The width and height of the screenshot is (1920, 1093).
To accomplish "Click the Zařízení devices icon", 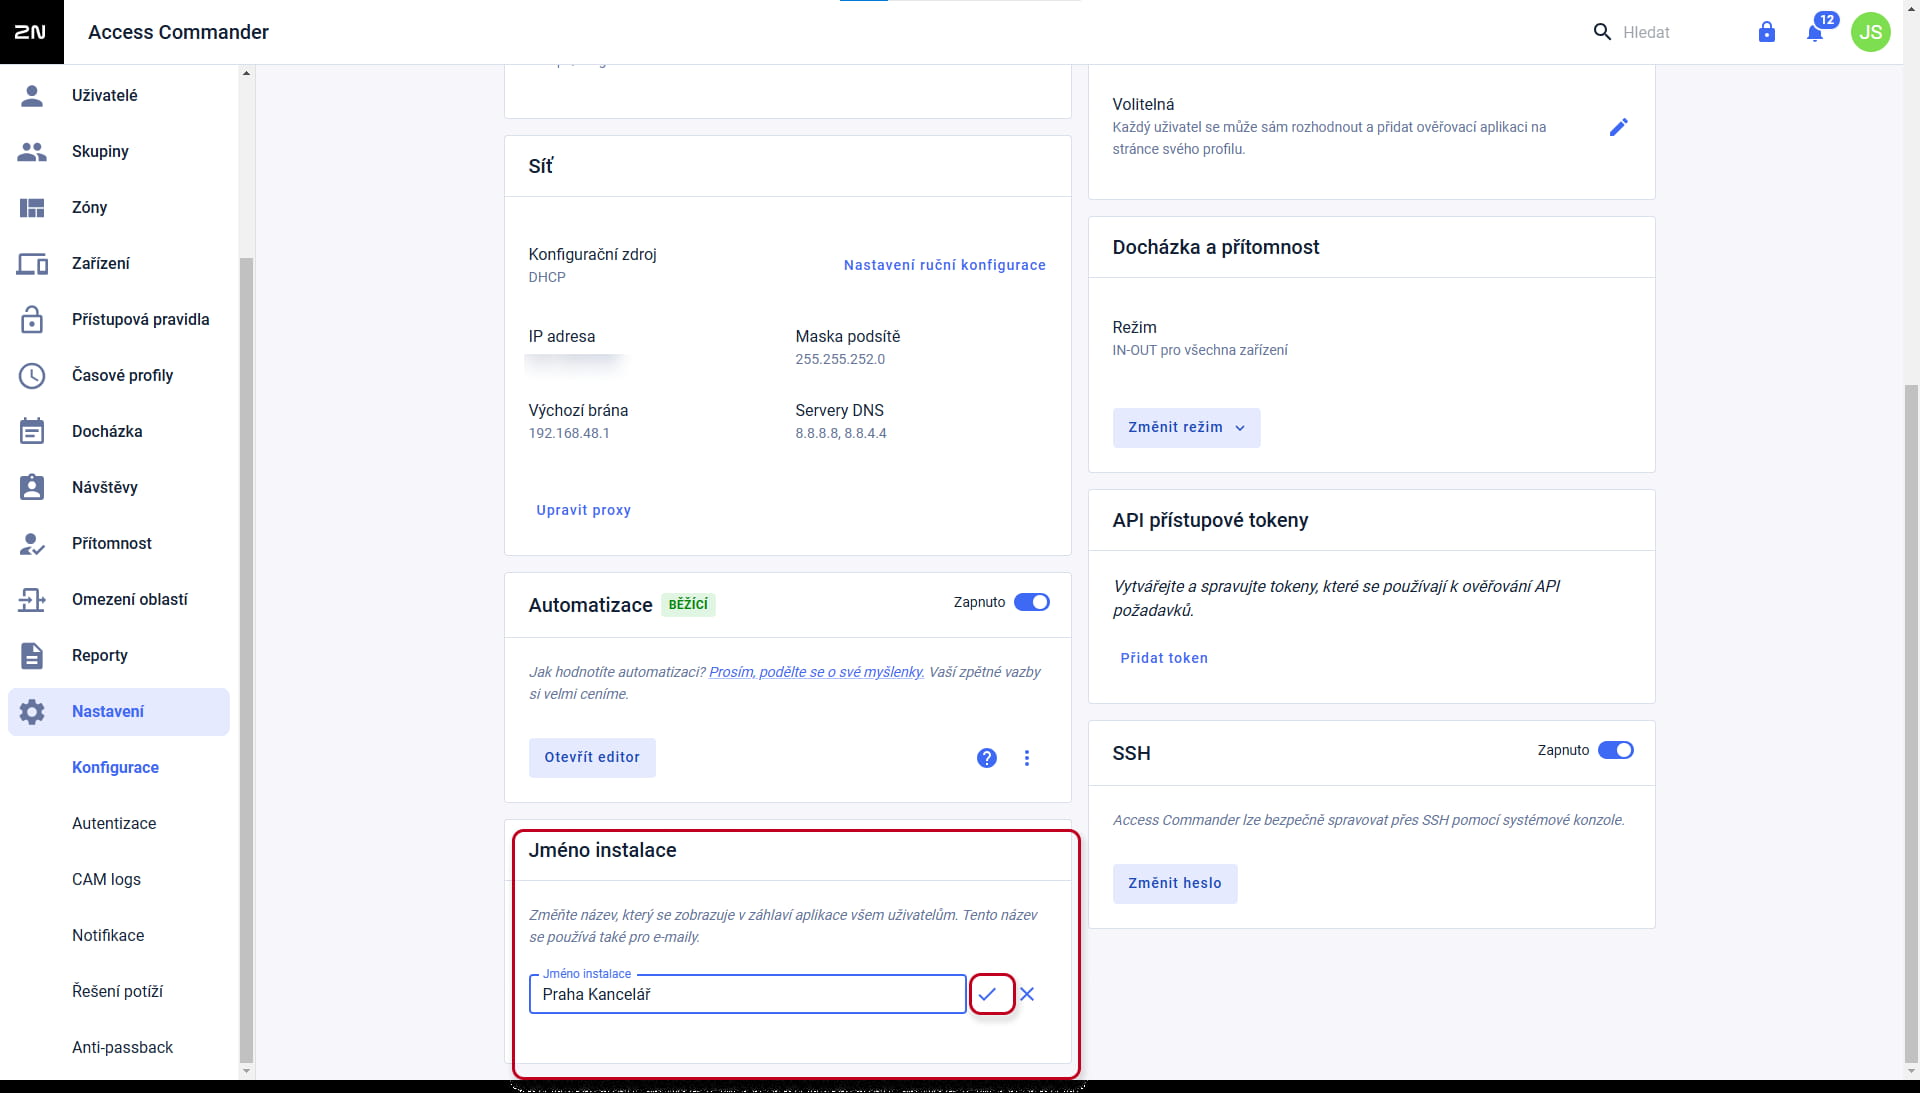I will (x=32, y=263).
